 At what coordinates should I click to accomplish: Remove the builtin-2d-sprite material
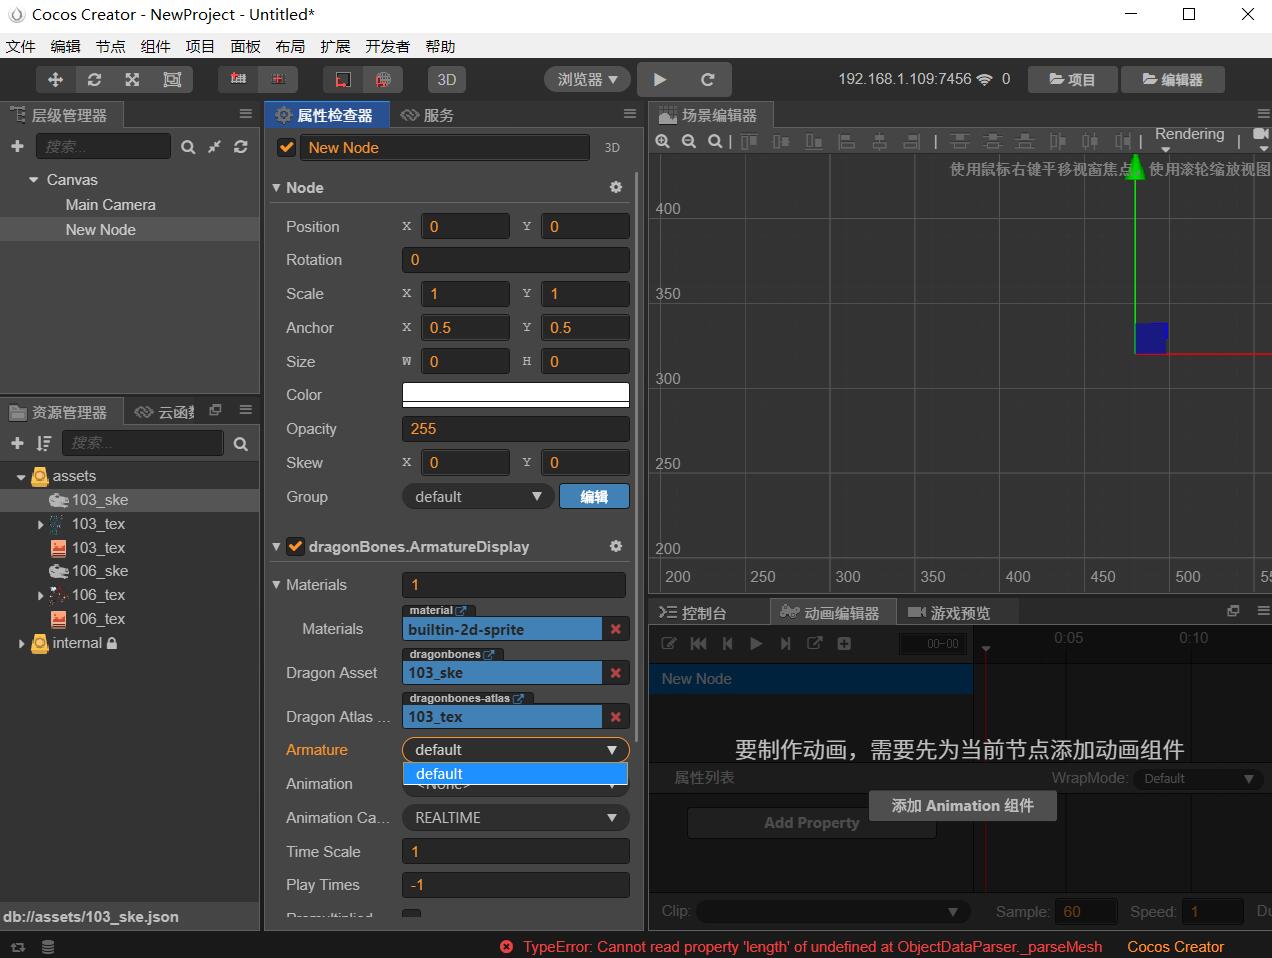[x=616, y=629]
